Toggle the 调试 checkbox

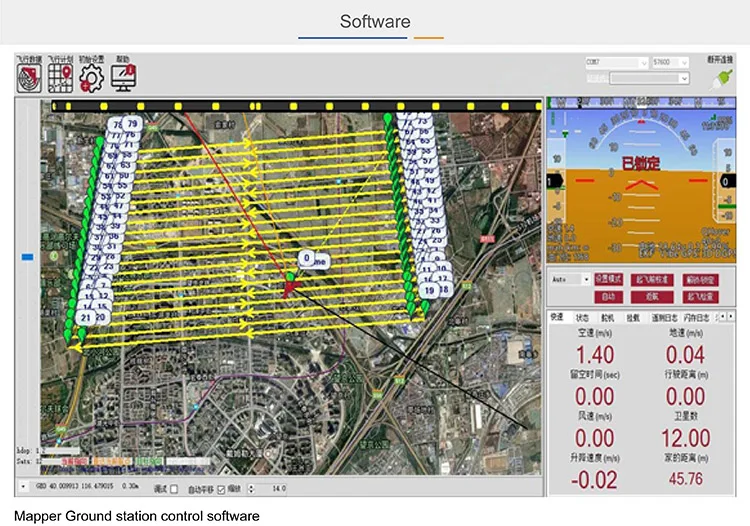[174, 489]
